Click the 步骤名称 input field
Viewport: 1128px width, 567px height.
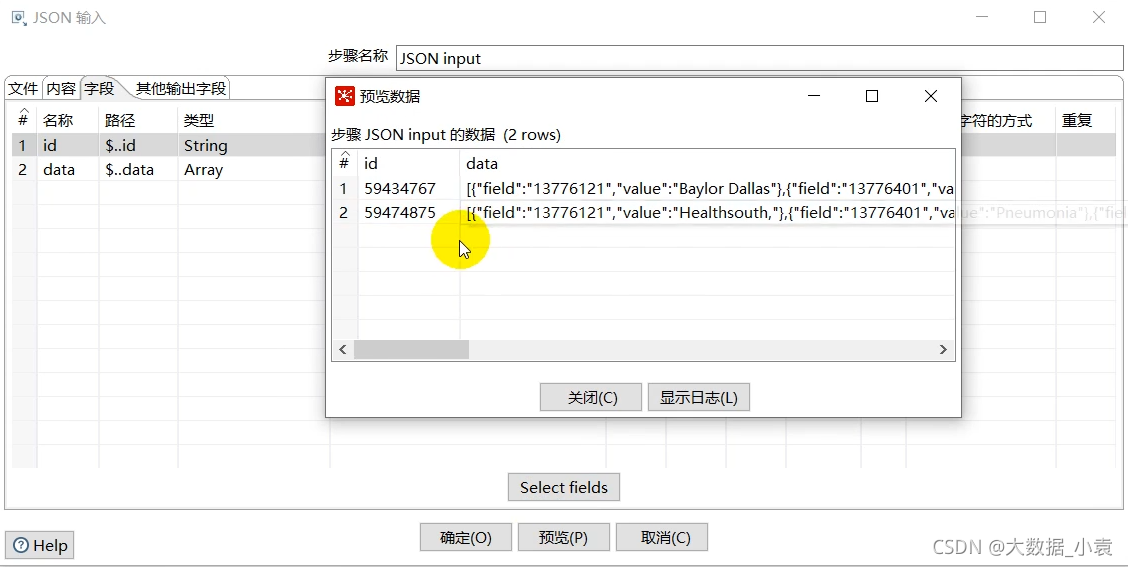click(759, 58)
